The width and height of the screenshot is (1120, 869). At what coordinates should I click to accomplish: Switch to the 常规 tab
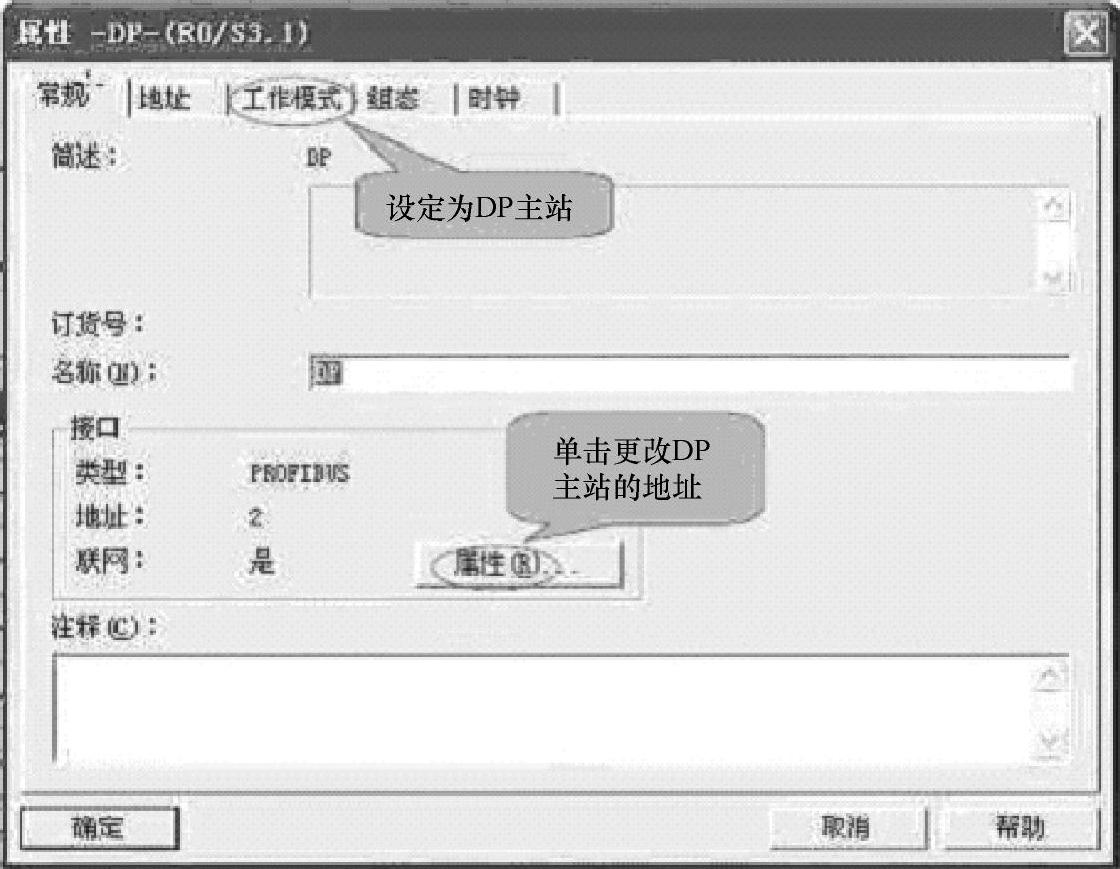click(x=64, y=95)
